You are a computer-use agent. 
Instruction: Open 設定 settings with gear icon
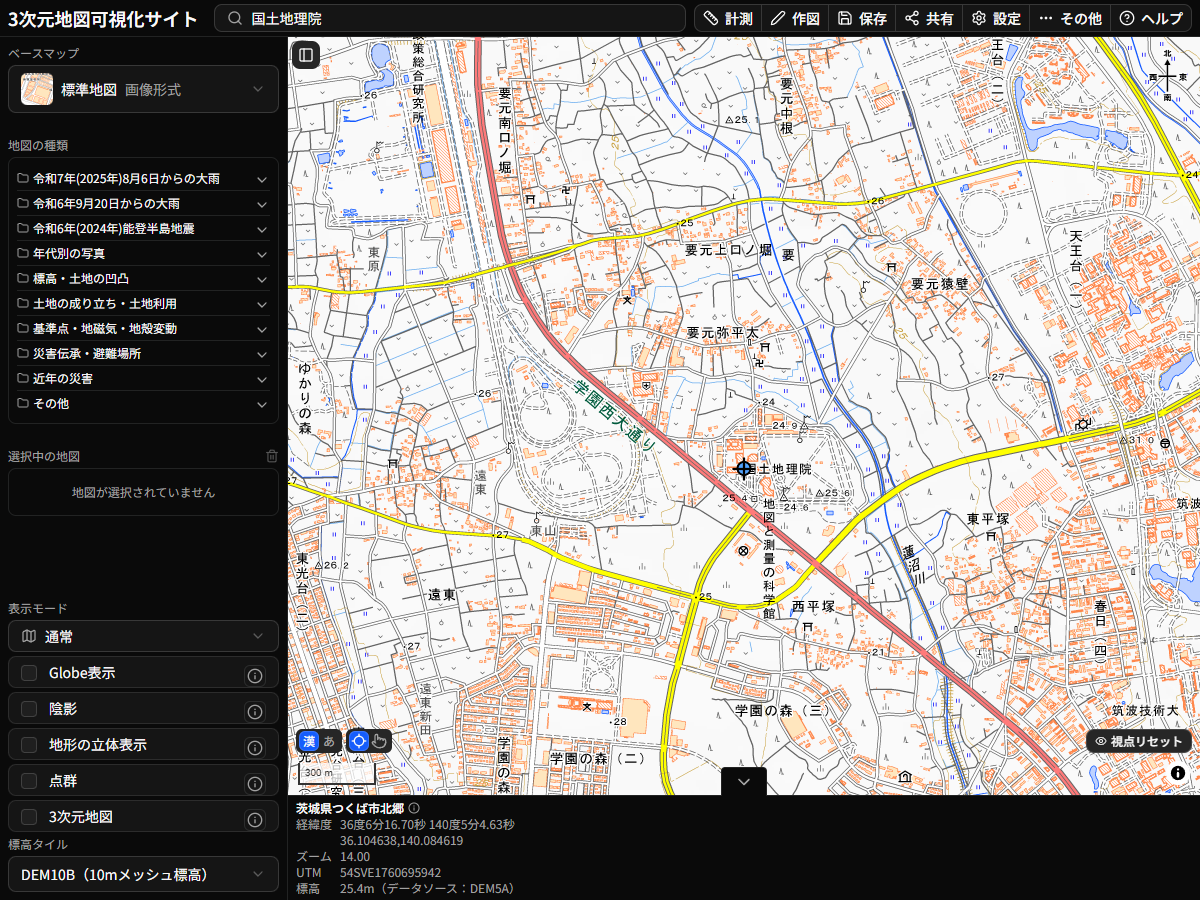coord(996,18)
